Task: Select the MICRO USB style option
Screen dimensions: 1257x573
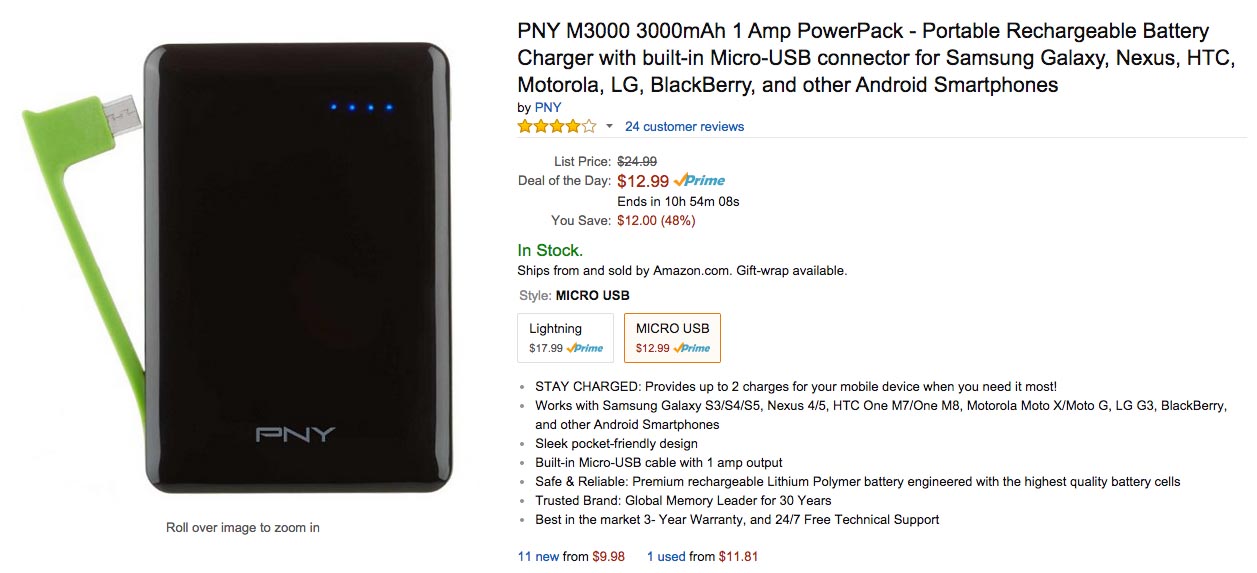Action: (x=672, y=337)
